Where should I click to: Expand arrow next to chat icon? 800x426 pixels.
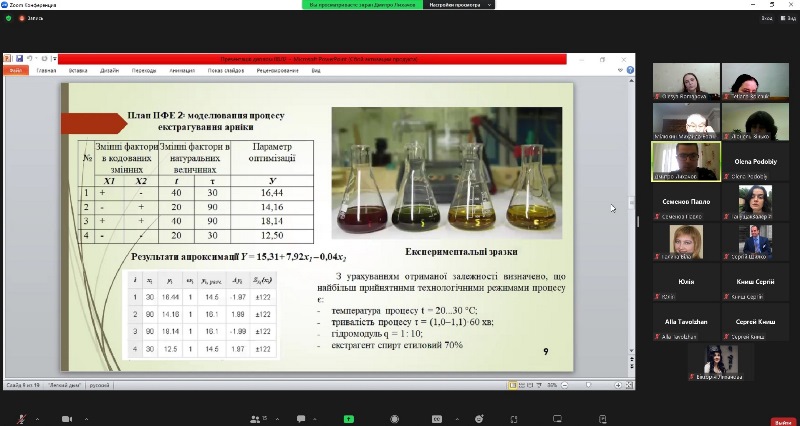coord(316,419)
